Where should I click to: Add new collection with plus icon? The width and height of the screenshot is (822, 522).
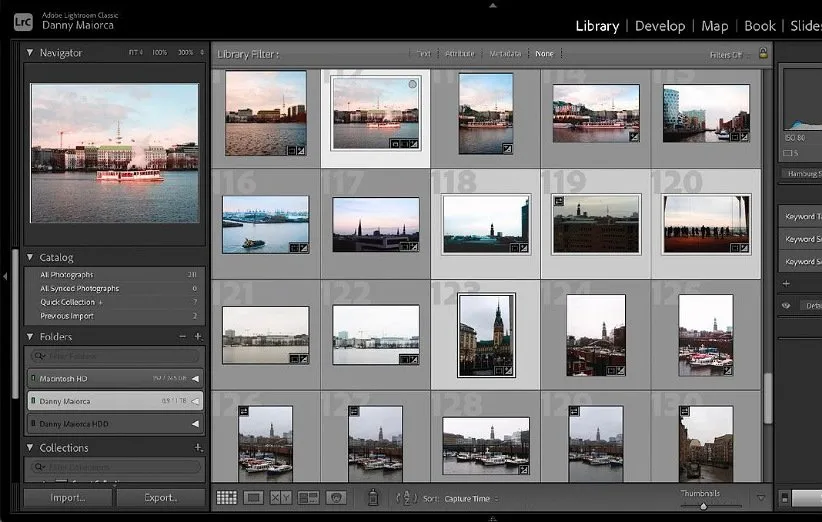click(x=198, y=448)
